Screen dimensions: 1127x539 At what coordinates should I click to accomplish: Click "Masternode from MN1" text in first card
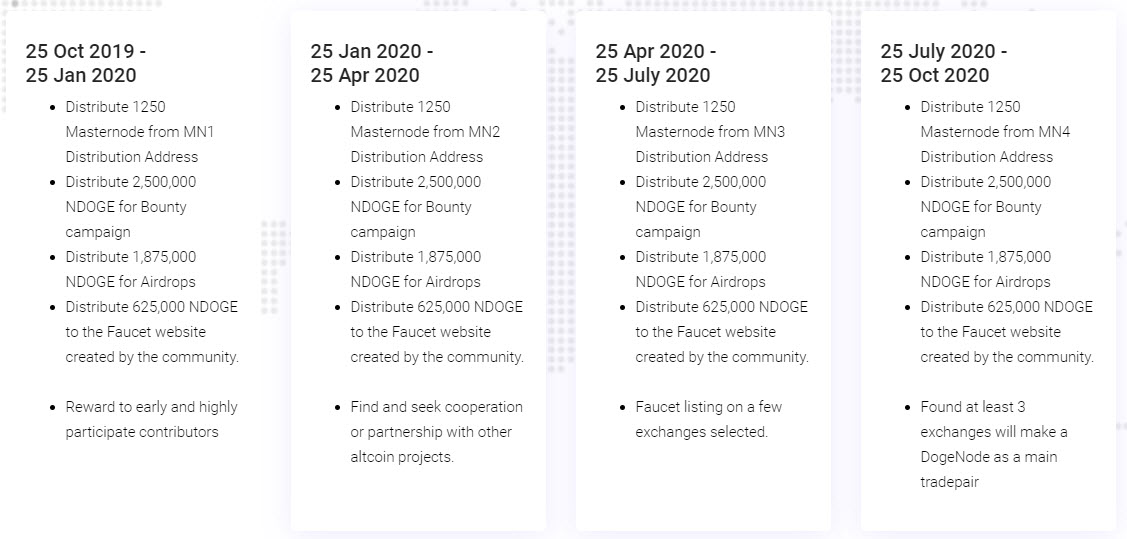[140, 132]
